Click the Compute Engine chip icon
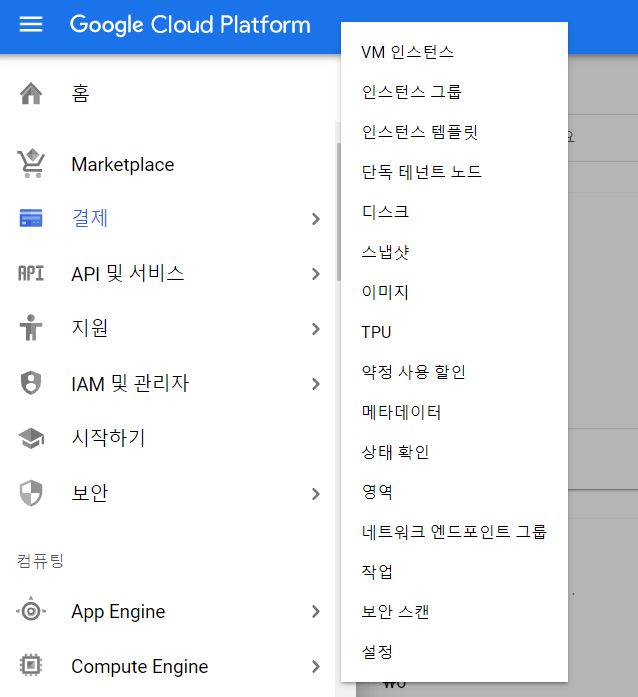The height and width of the screenshot is (697, 638). click(31, 665)
